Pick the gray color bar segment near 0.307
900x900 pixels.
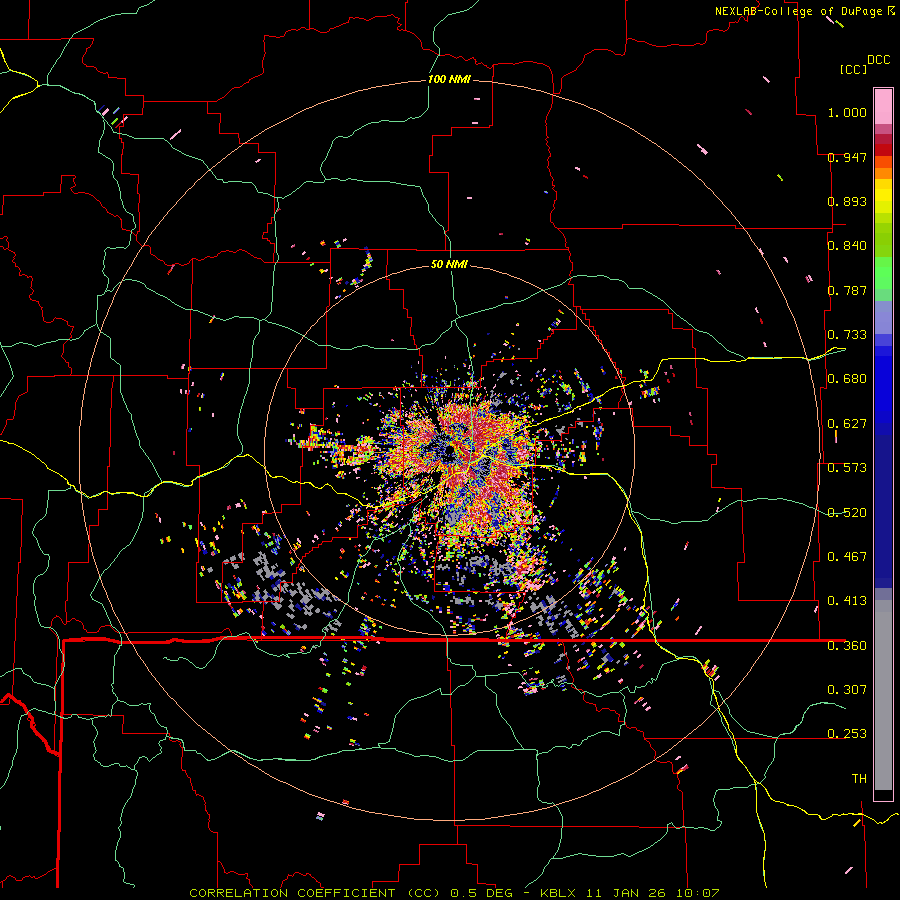pos(883,695)
